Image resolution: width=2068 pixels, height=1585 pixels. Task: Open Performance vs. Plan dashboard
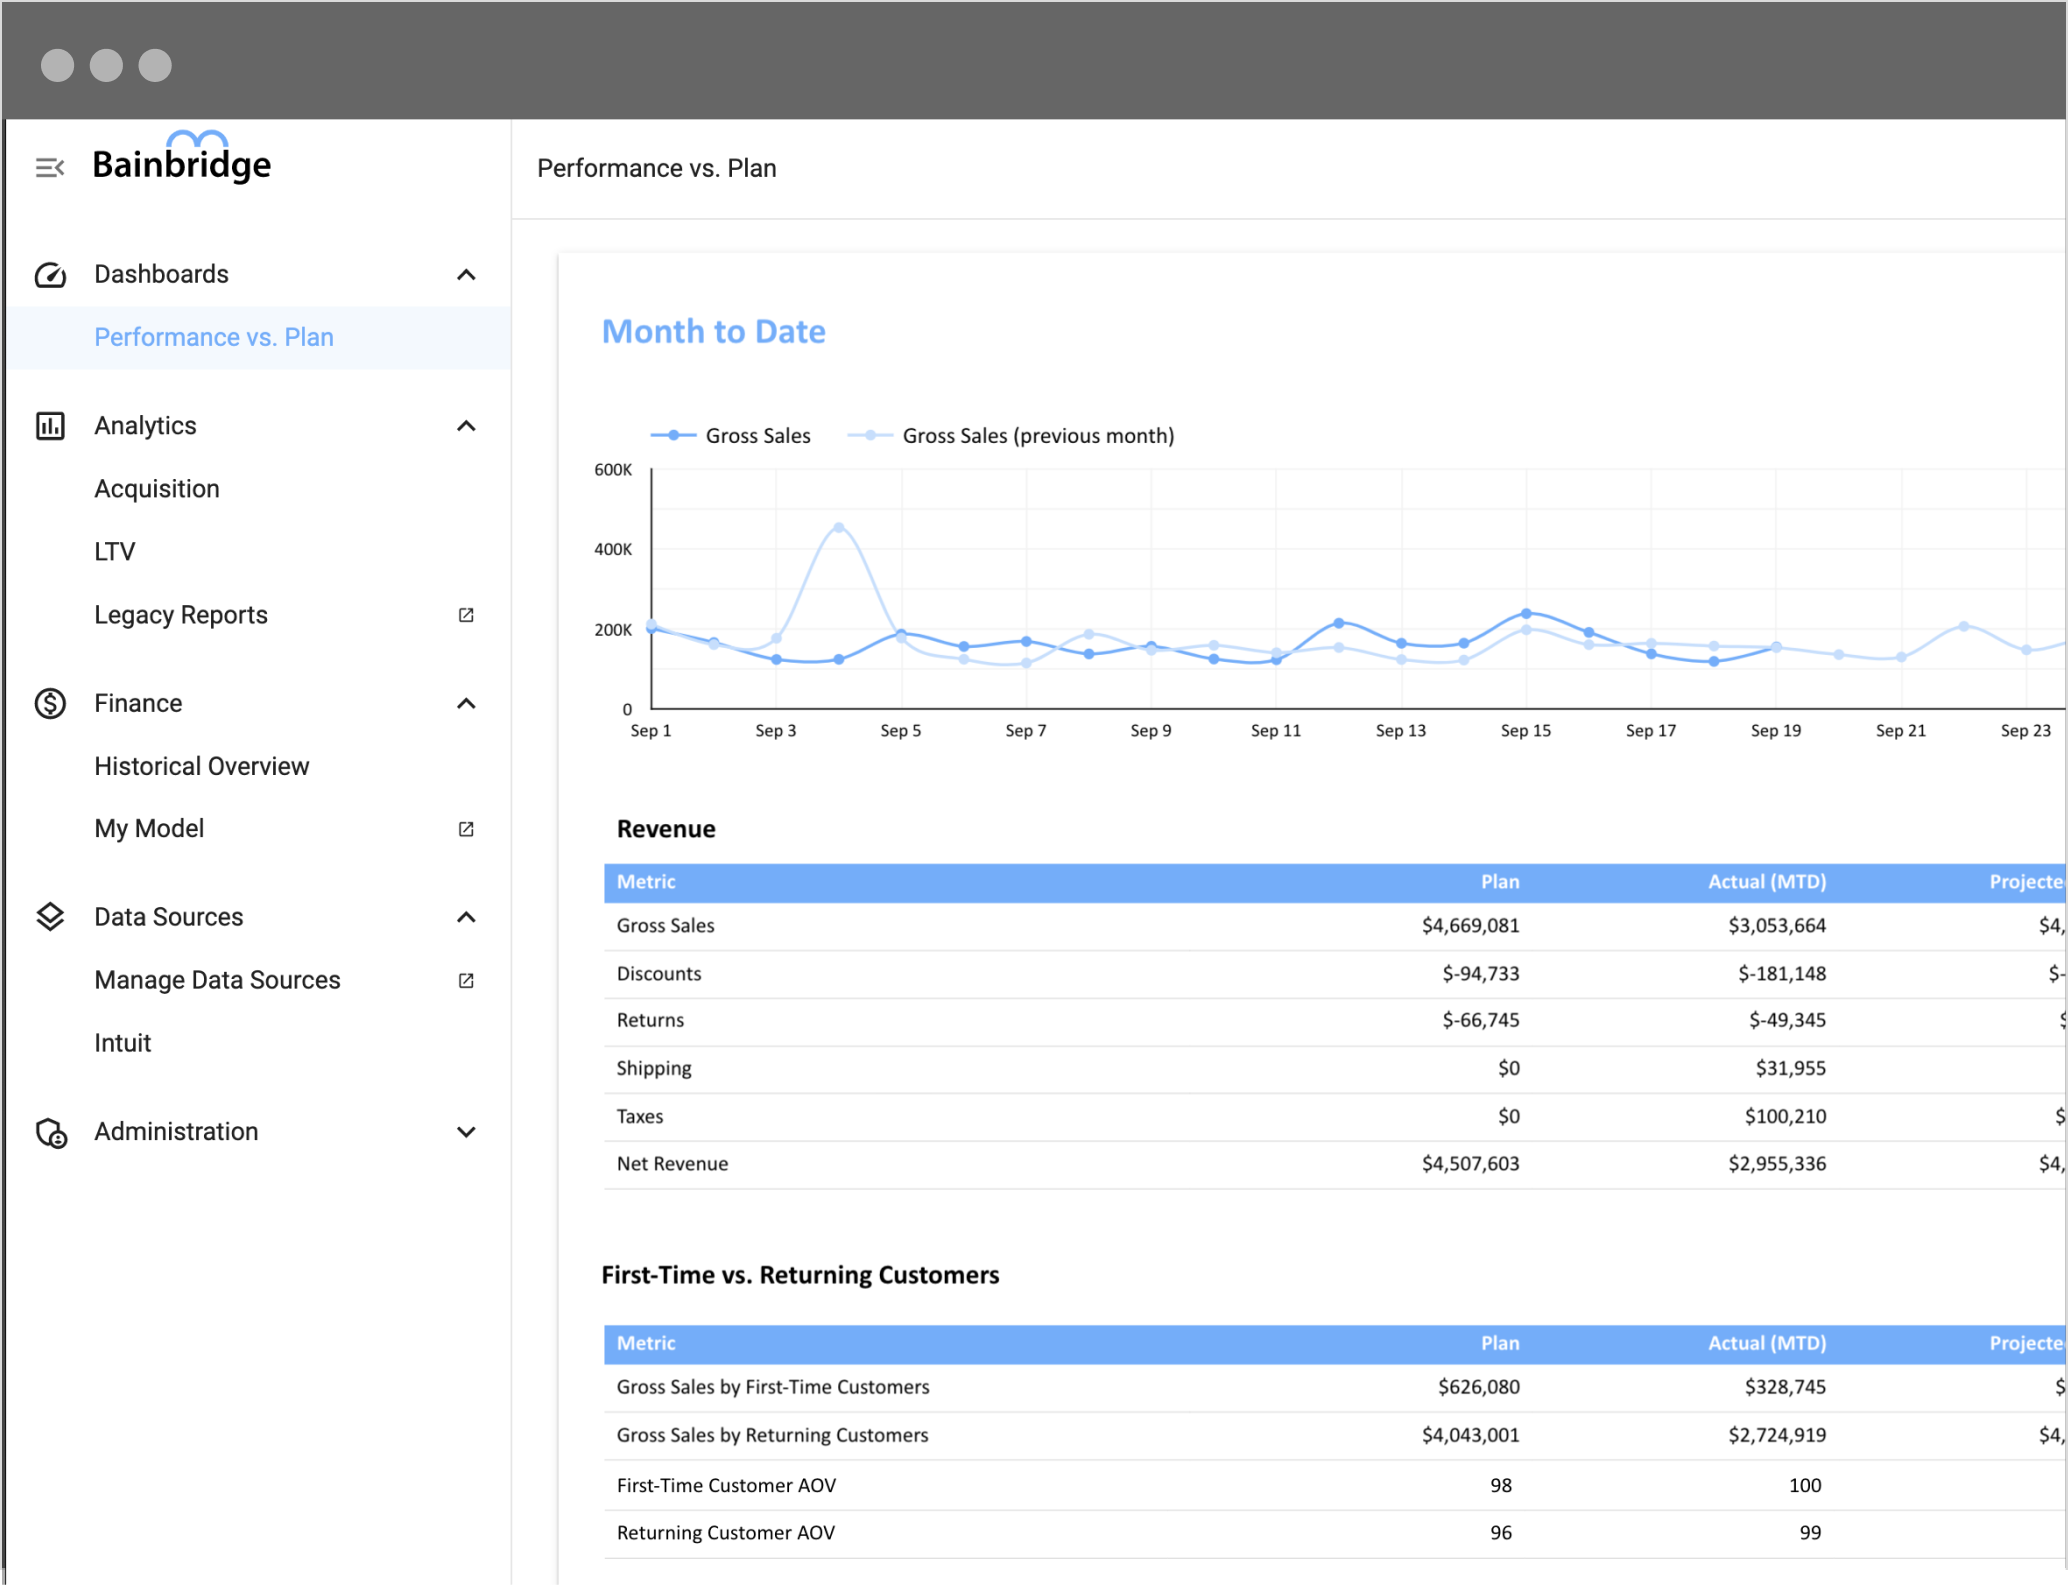(214, 338)
